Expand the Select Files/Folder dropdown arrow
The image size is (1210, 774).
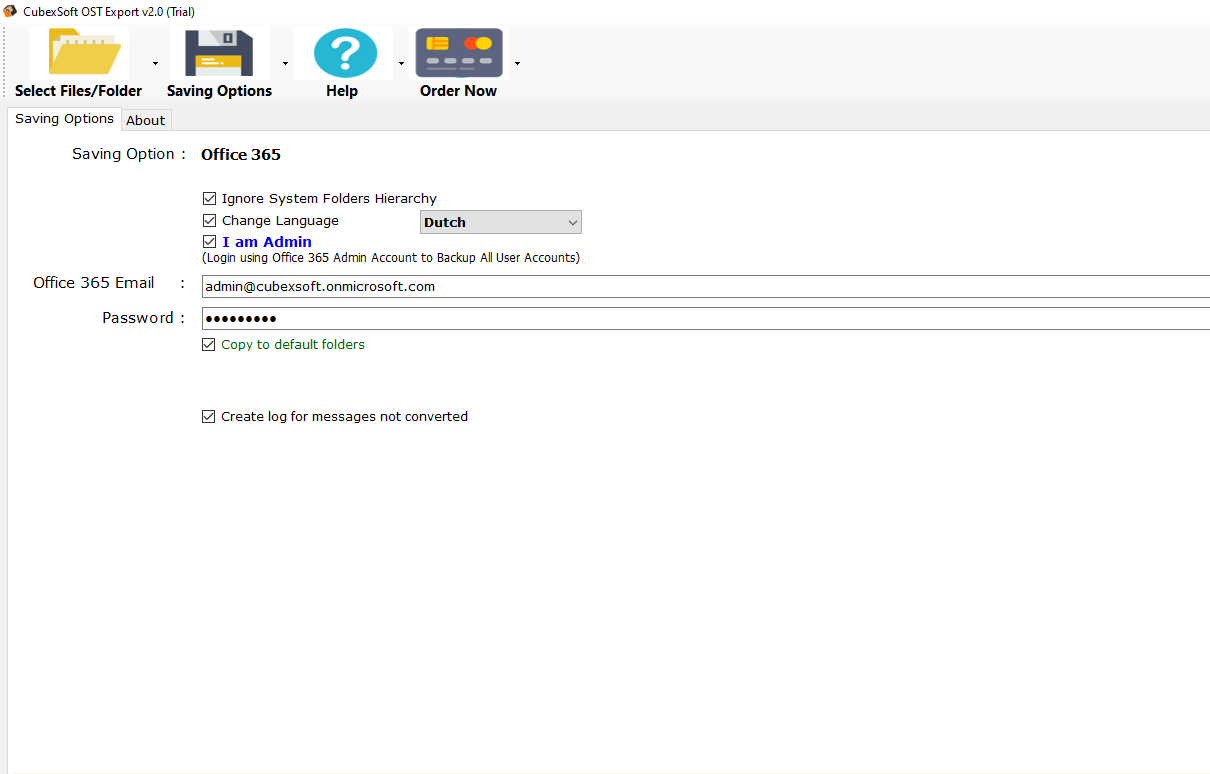point(155,64)
